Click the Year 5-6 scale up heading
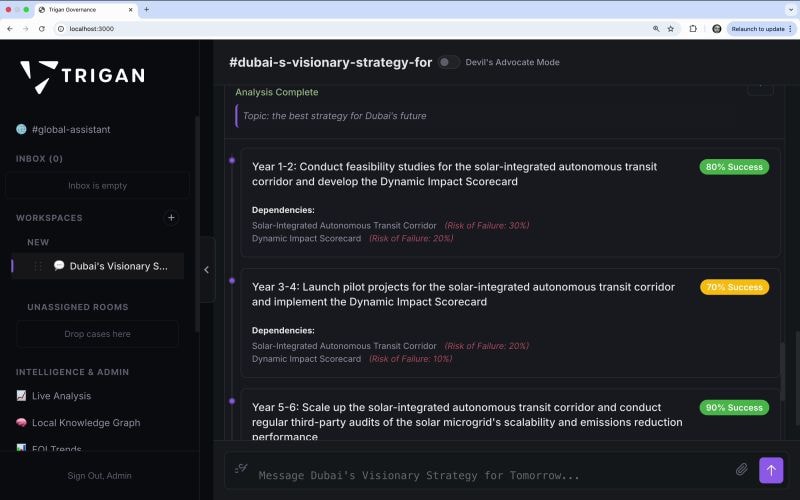 click(467, 421)
